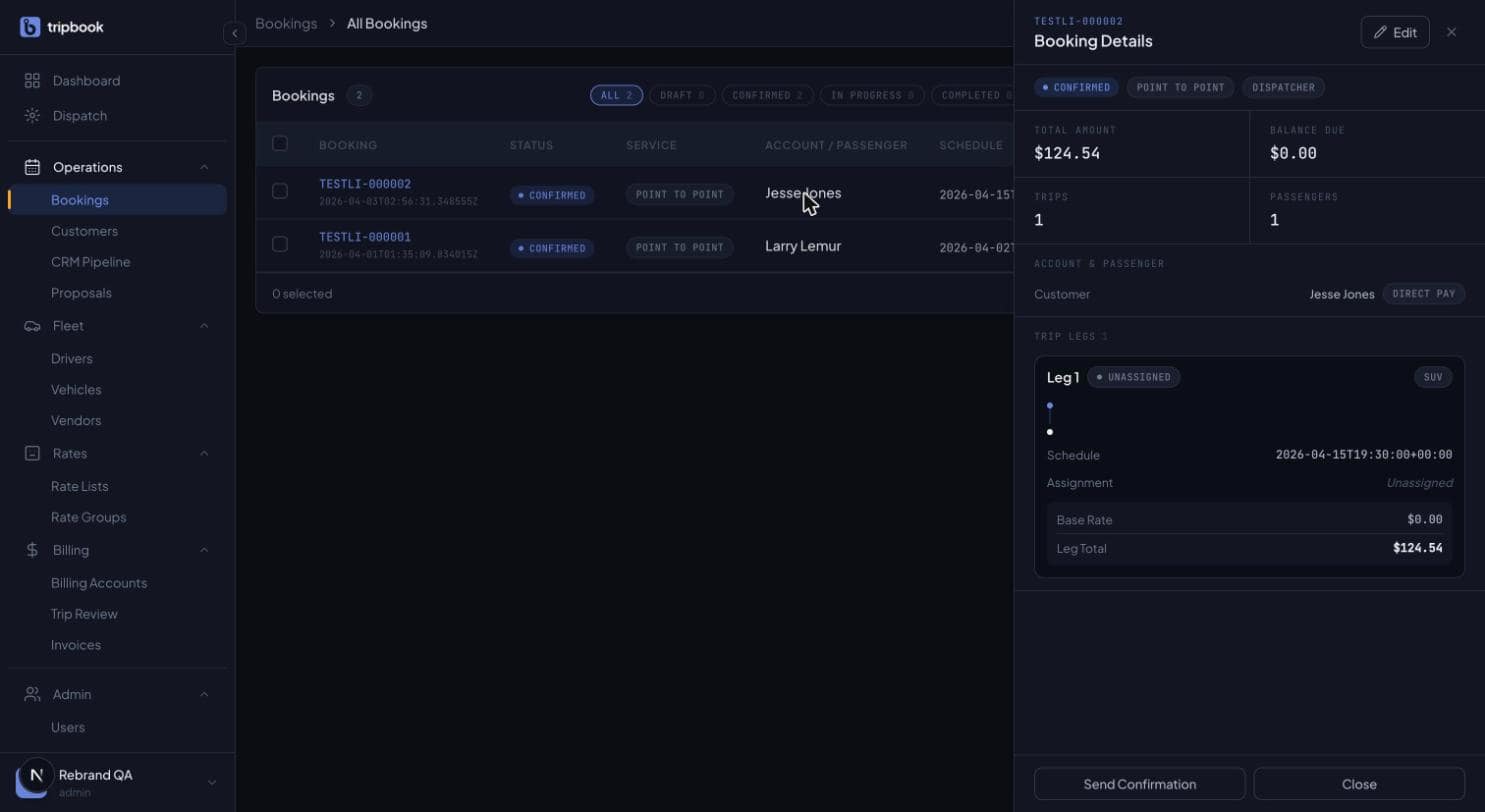
Task: Click passenger Jesse Jones in the table
Action: (803, 193)
